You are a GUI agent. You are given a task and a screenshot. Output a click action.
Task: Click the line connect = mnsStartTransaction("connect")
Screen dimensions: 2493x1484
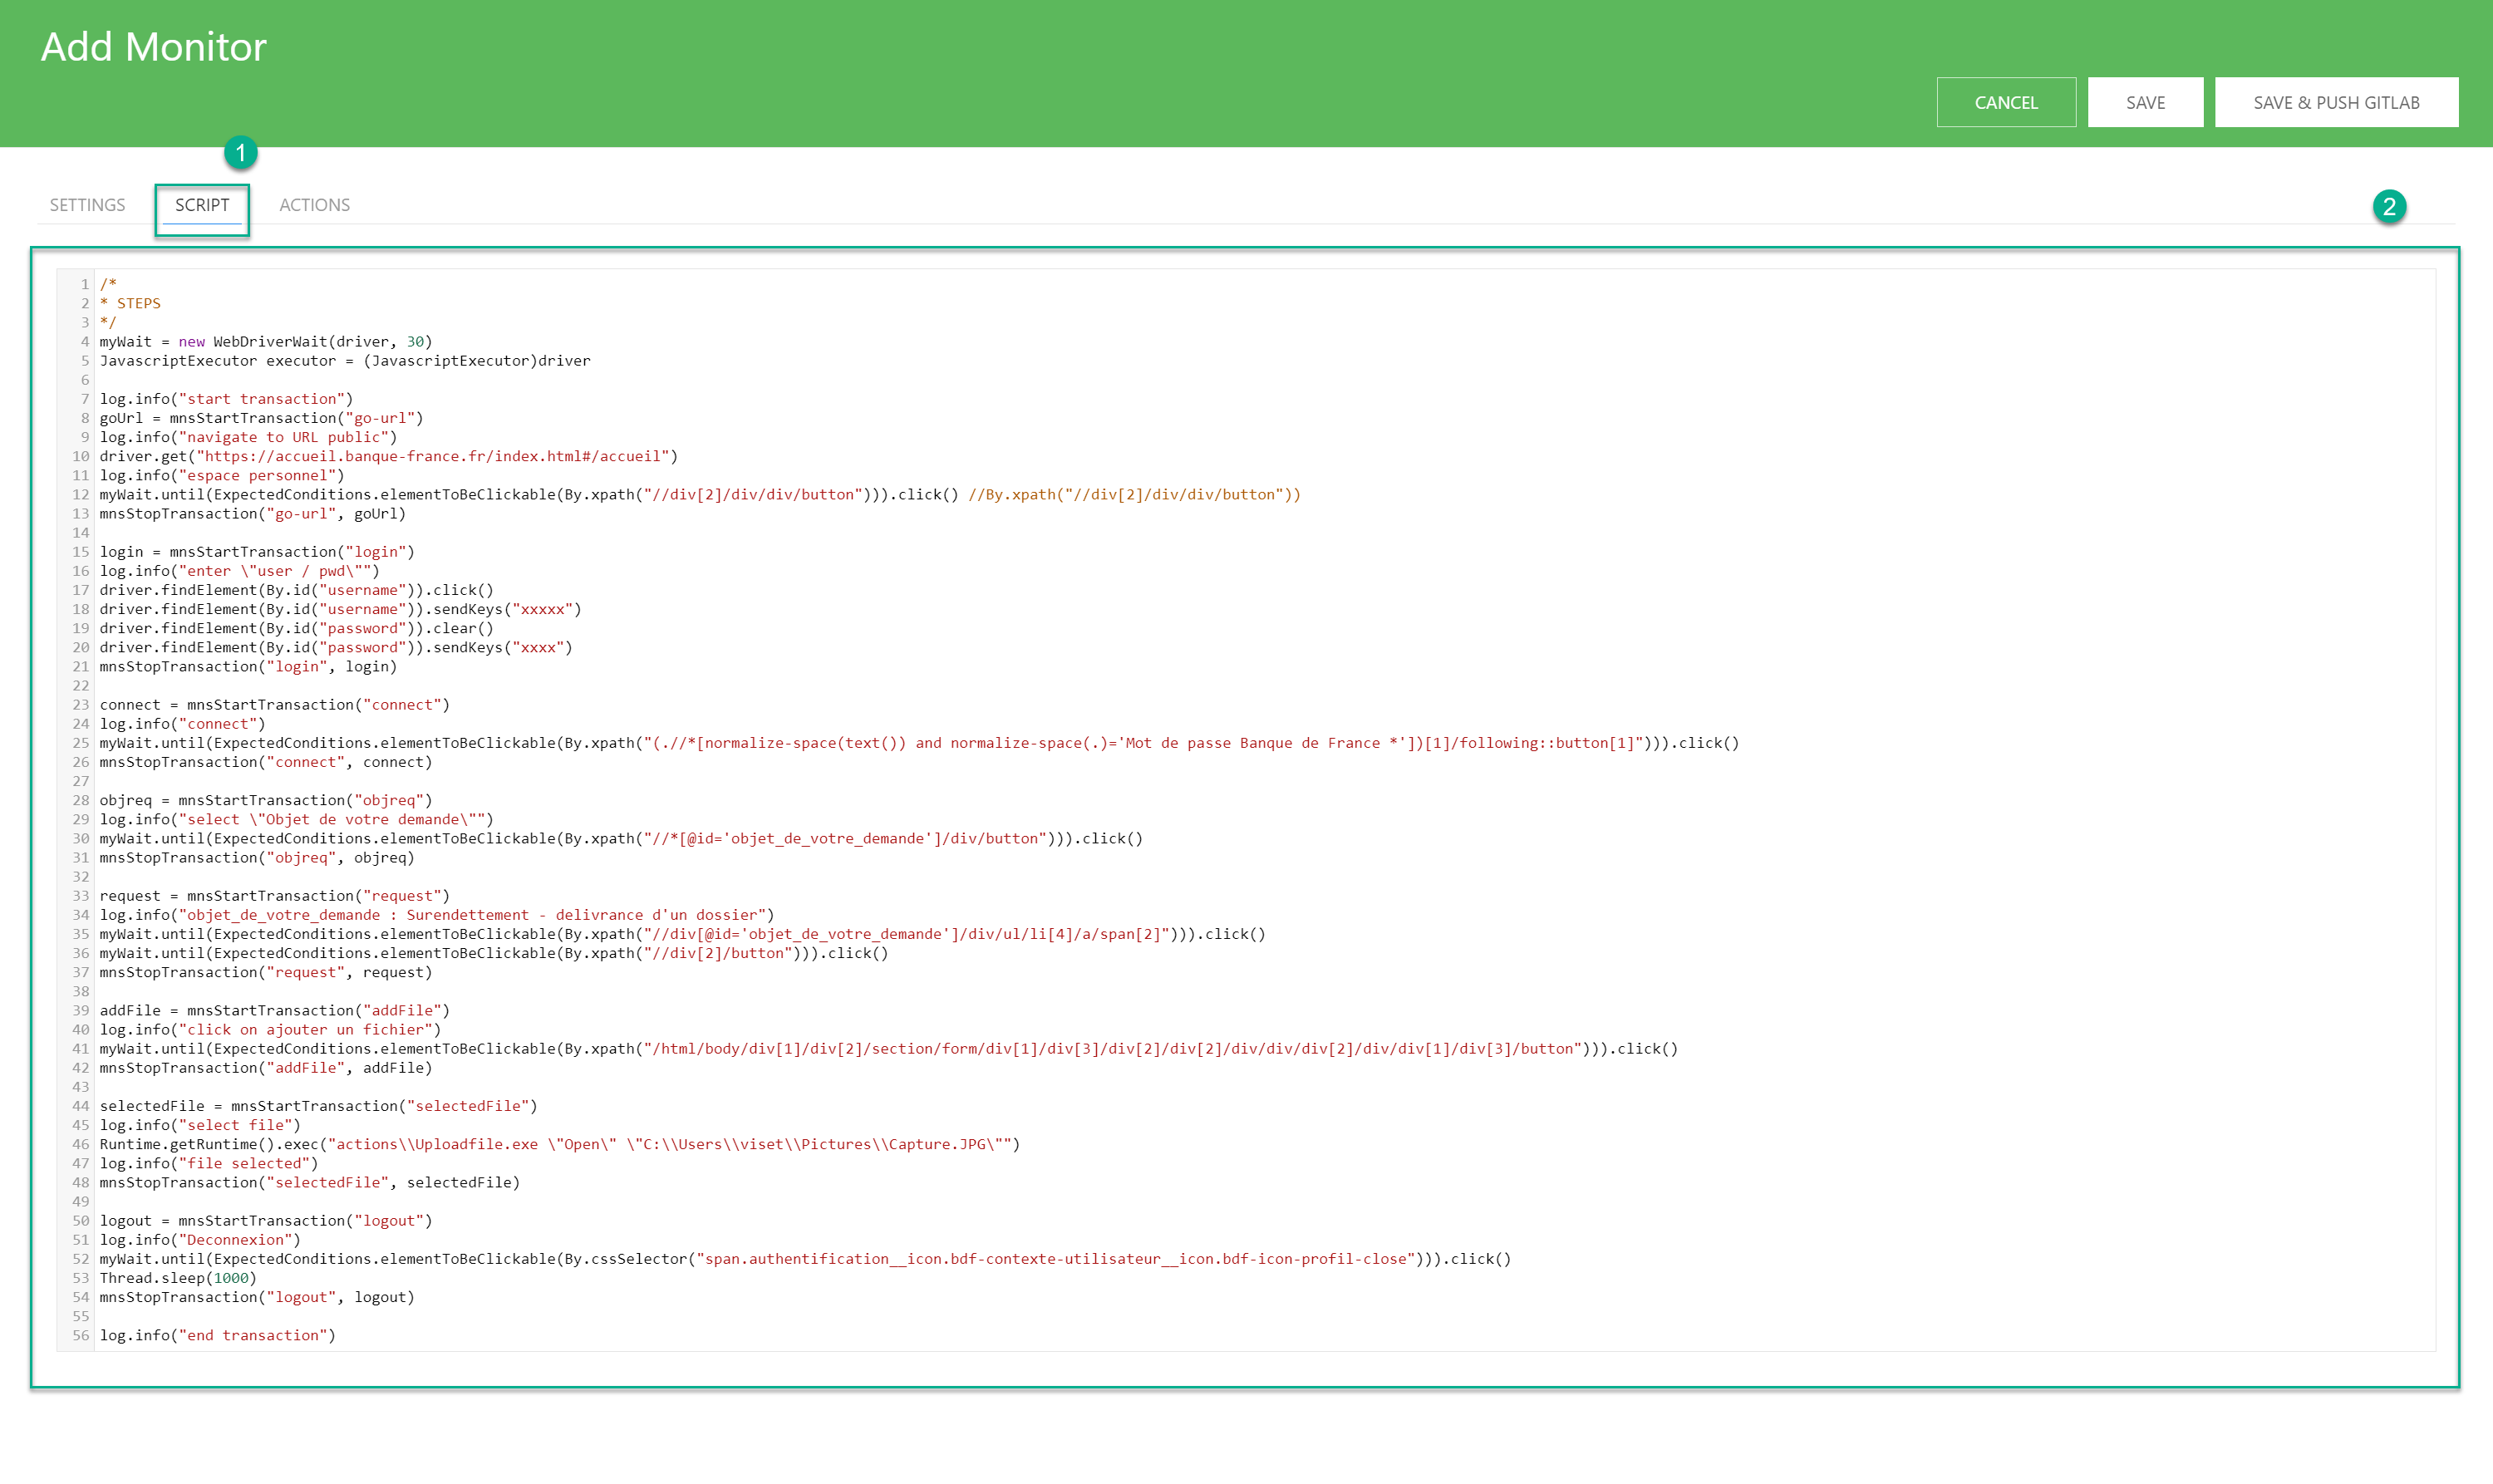click(x=275, y=704)
